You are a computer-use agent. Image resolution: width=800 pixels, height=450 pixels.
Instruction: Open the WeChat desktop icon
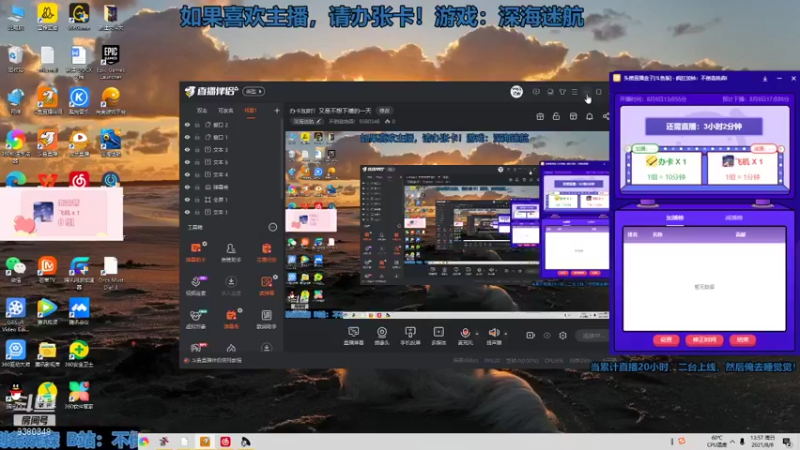point(16,268)
